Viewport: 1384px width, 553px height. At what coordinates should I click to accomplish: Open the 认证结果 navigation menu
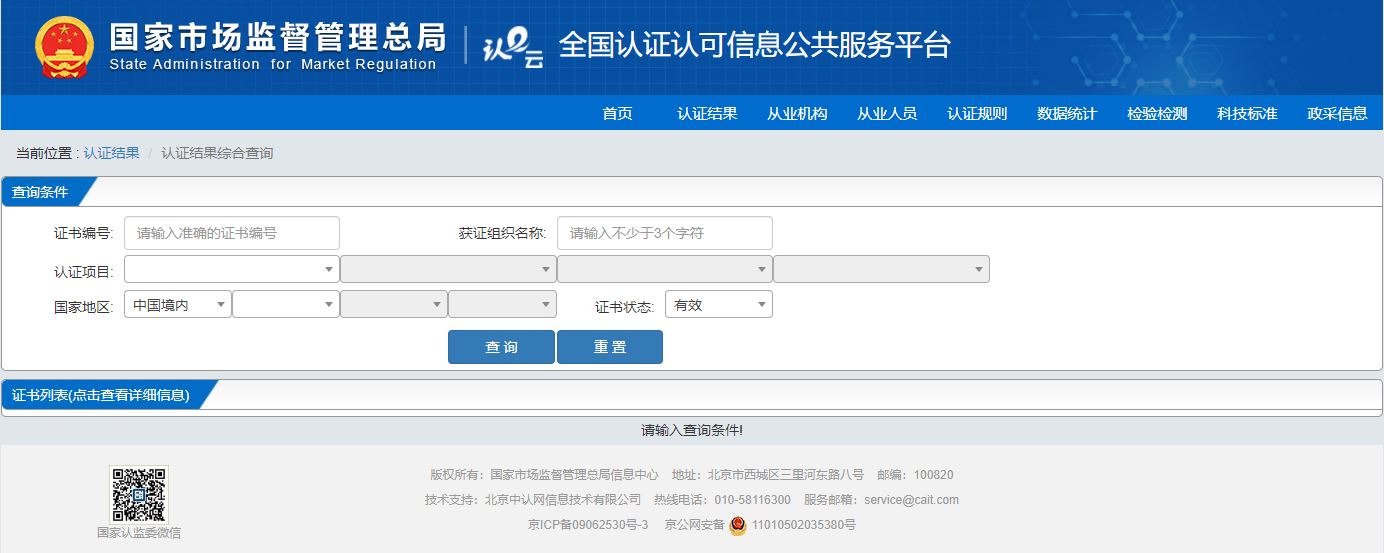click(x=707, y=113)
